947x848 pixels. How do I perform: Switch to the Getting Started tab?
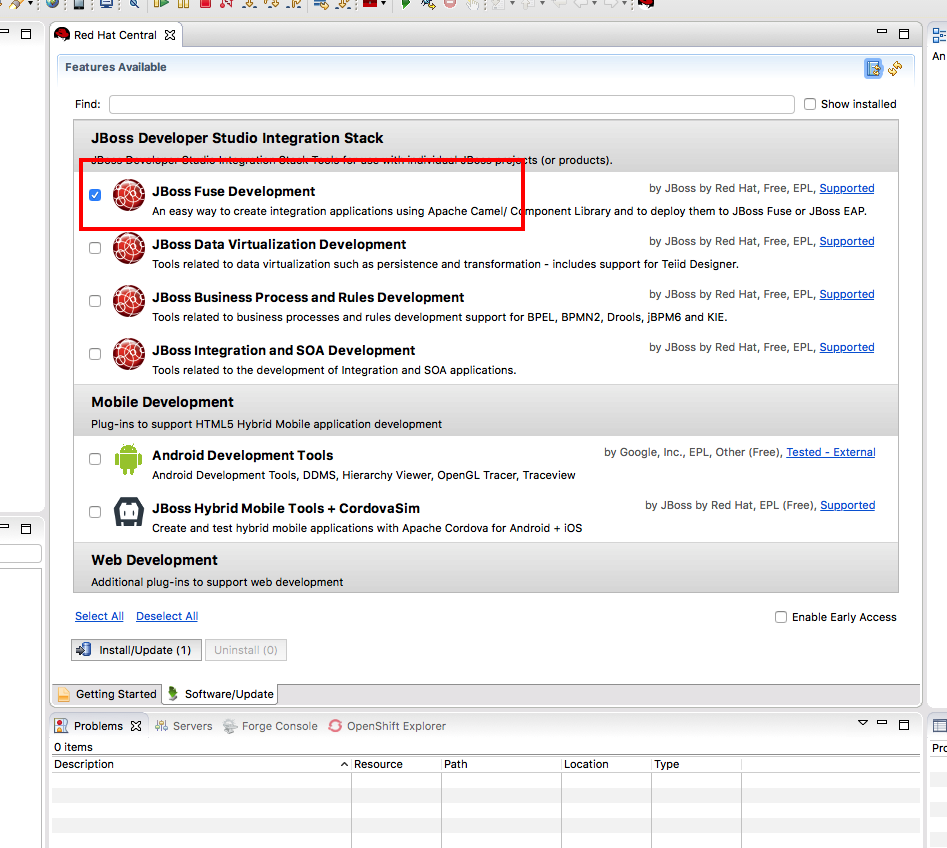click(x=107, y=694)
